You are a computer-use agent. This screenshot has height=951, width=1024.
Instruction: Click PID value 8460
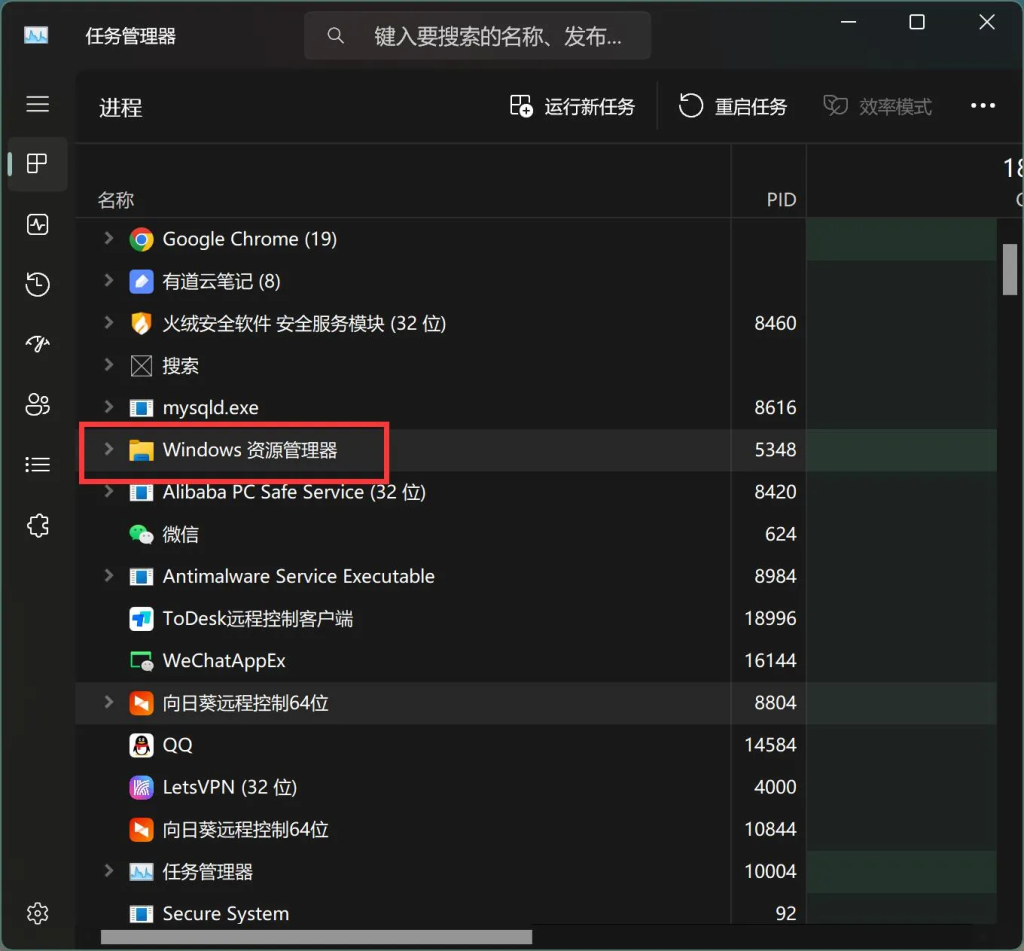click(775, 323)
